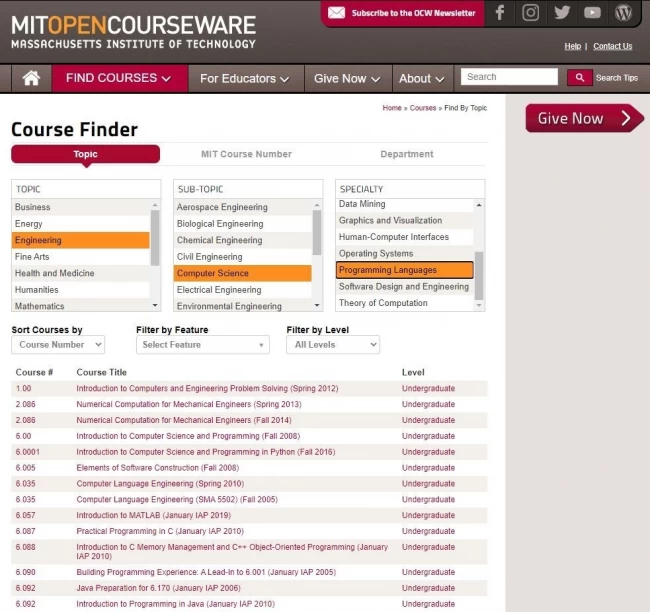Select the Programming Languages specialty
Screen dimensions: 650x612
405,270
